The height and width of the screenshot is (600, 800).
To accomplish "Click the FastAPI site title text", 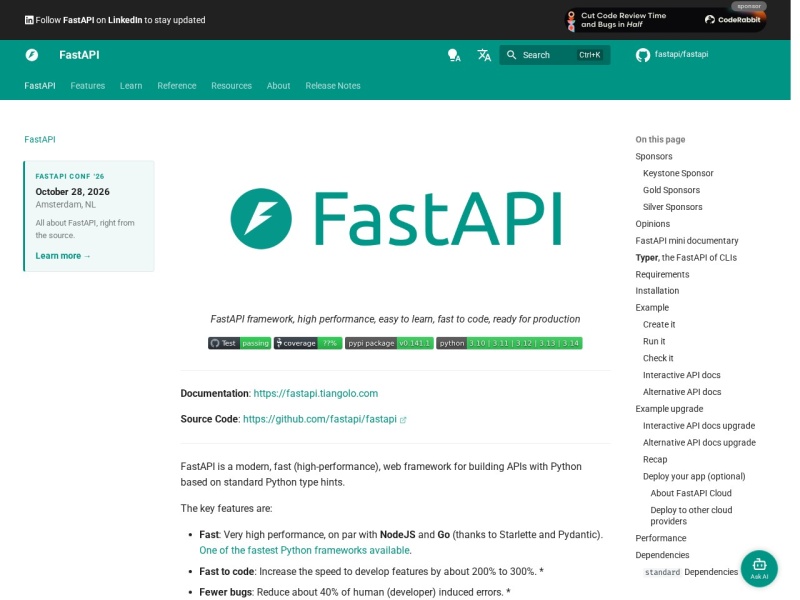I will 79,55.
